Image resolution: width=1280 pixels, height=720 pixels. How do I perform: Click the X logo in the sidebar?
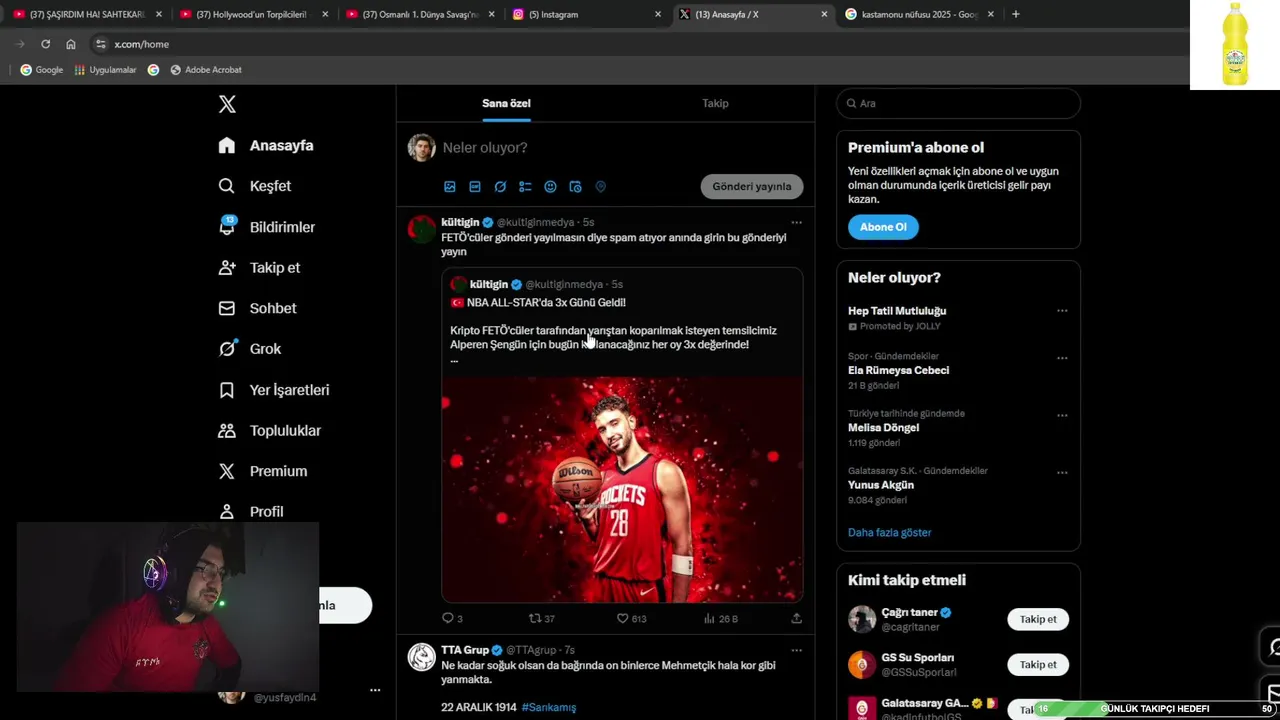(x=227, y=104)
